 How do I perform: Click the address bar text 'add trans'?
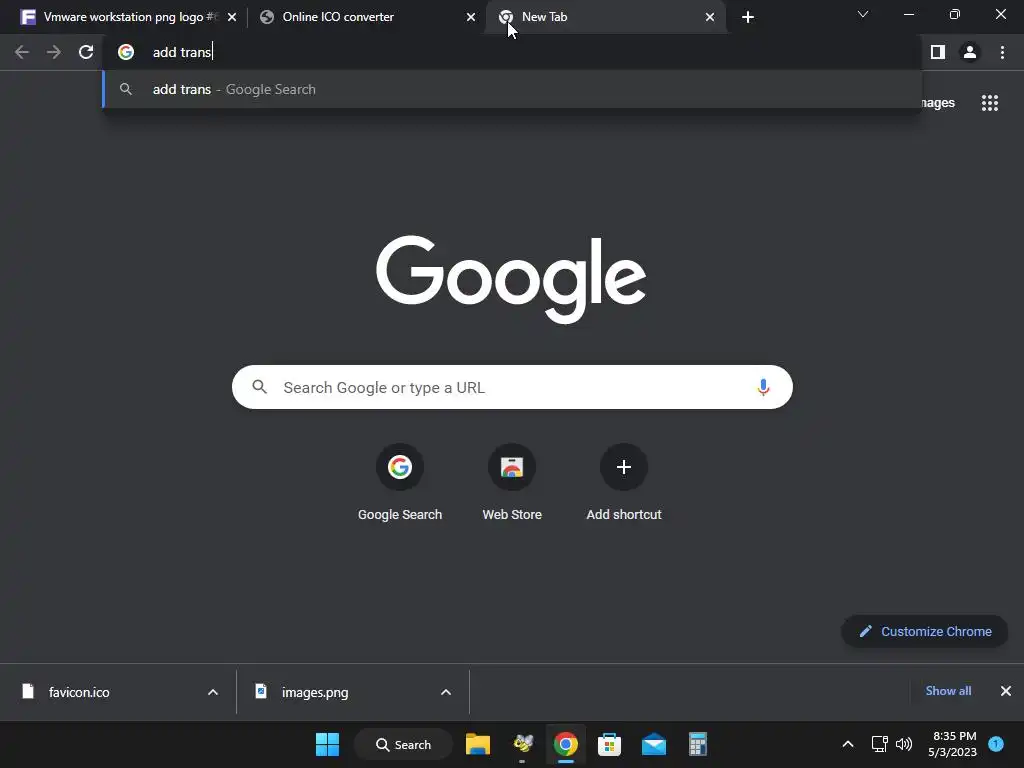click(x=182, y=52)
